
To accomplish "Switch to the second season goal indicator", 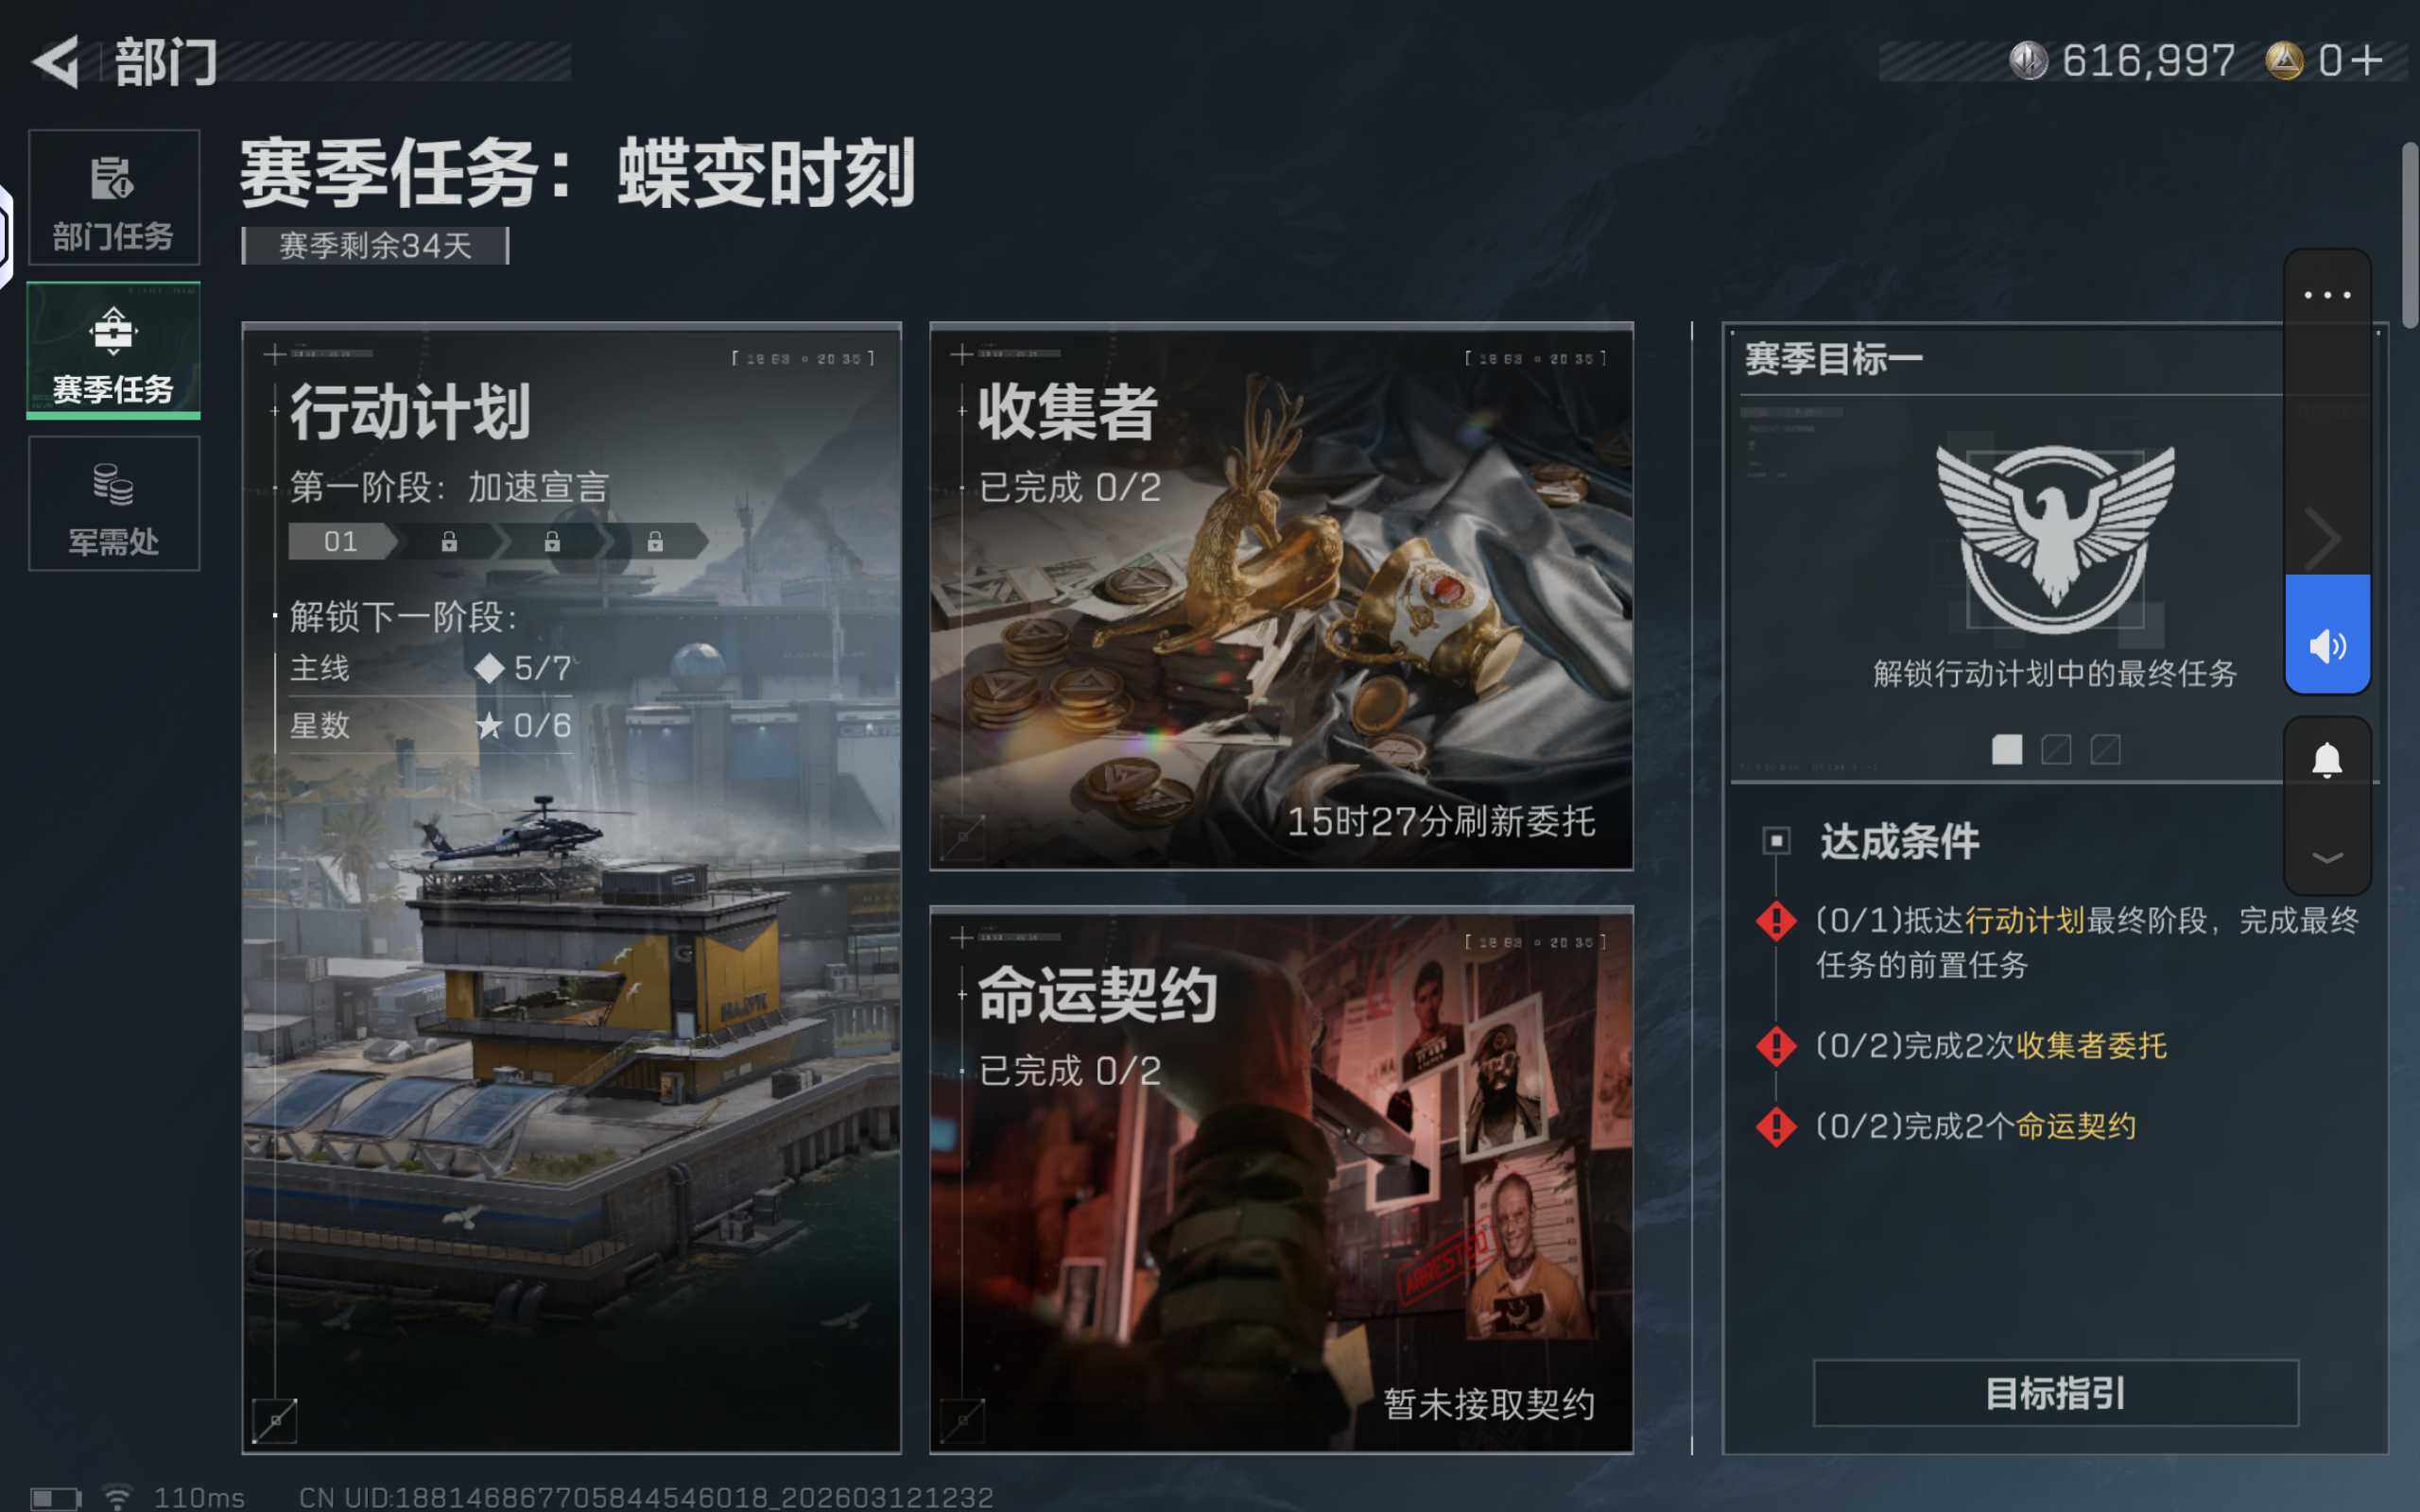I will [x=2056, y=749].
